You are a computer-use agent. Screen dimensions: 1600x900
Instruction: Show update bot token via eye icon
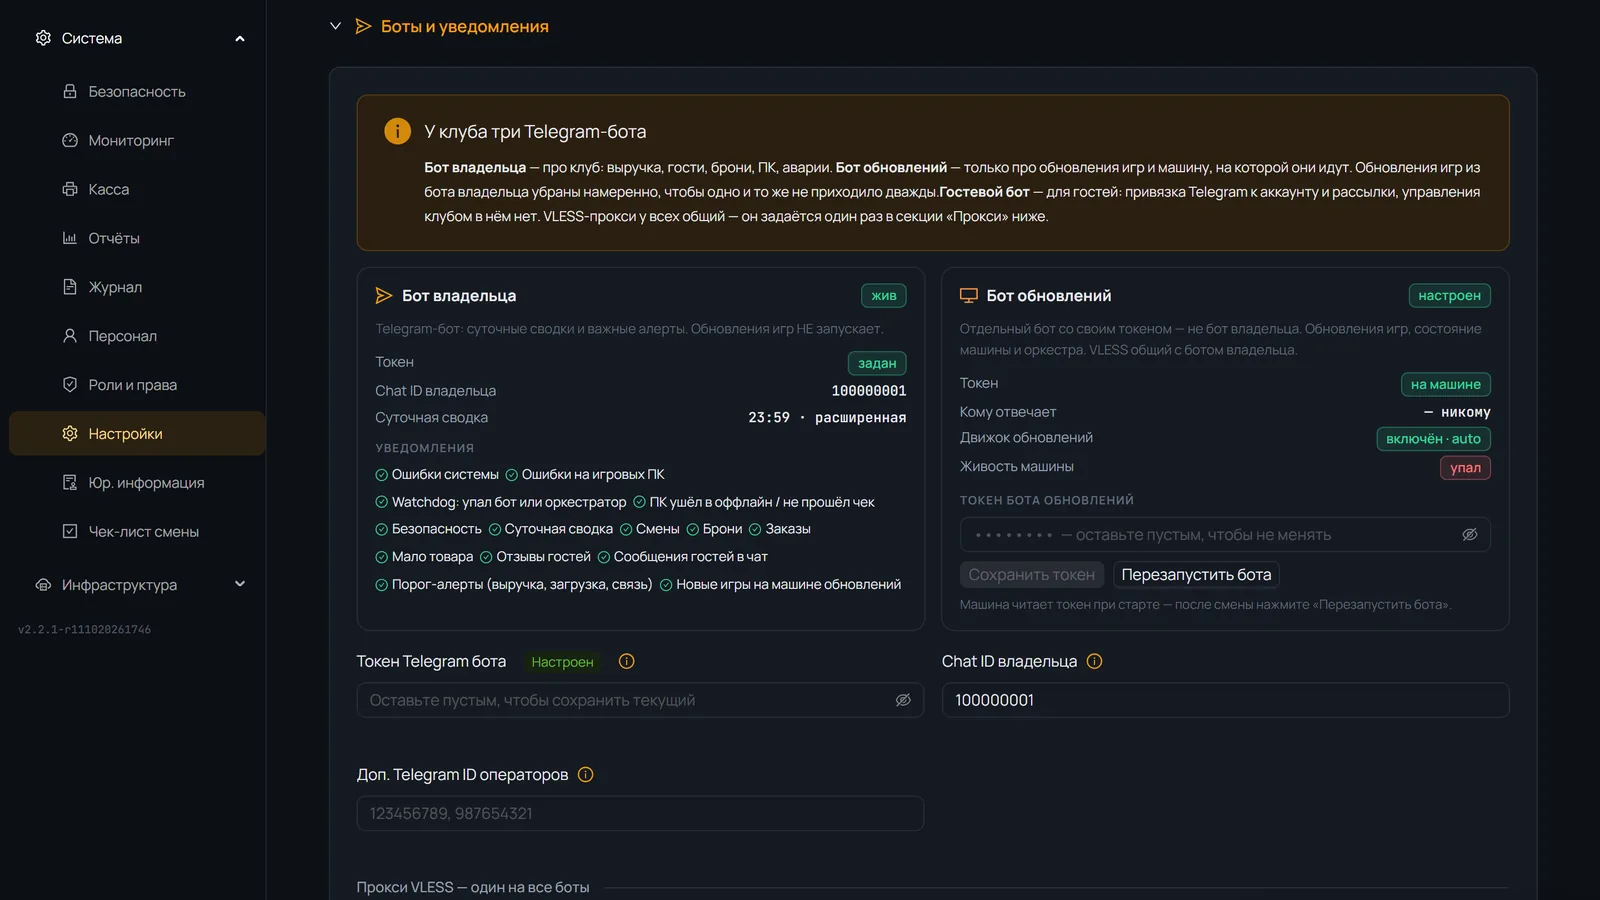1470,535
